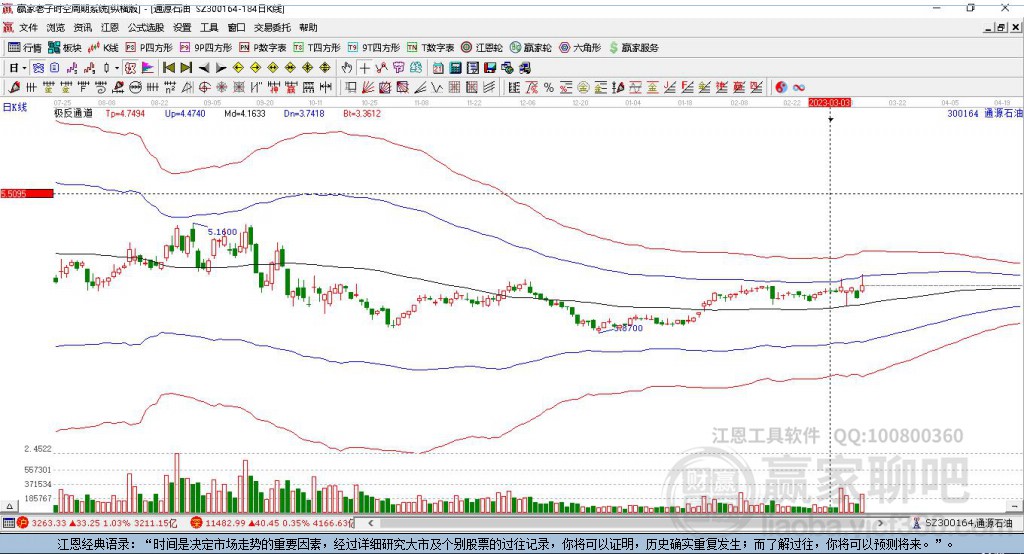
Task: Open the 设置 menu
Action: [x=182, y=27]
